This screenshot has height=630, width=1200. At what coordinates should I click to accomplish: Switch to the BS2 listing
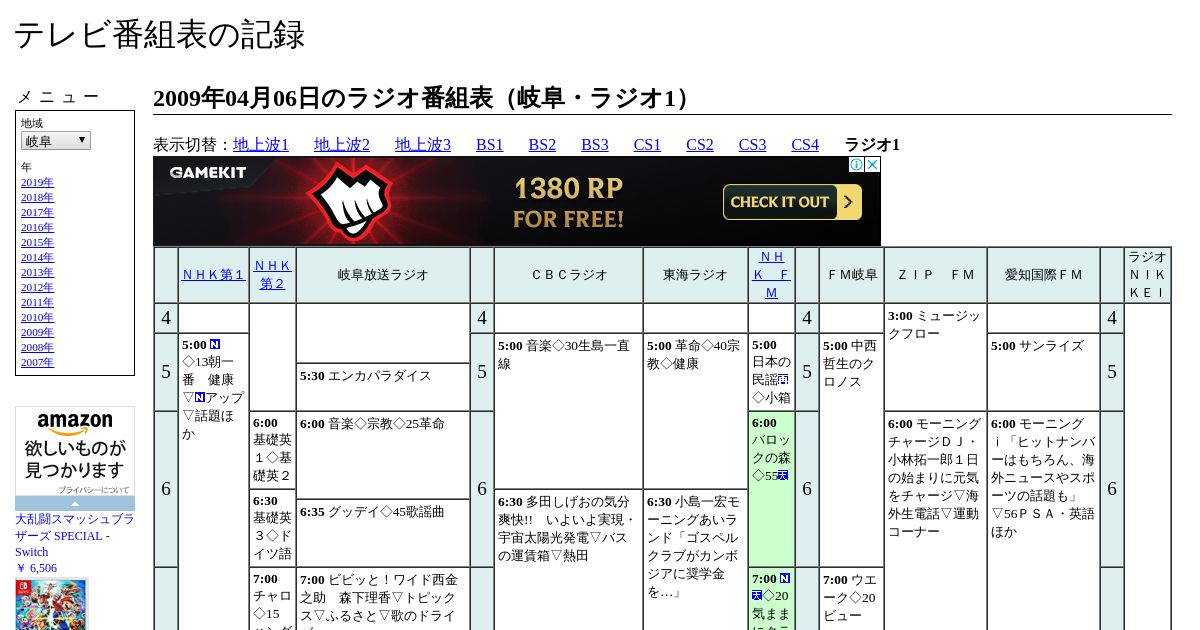[542, 145]
